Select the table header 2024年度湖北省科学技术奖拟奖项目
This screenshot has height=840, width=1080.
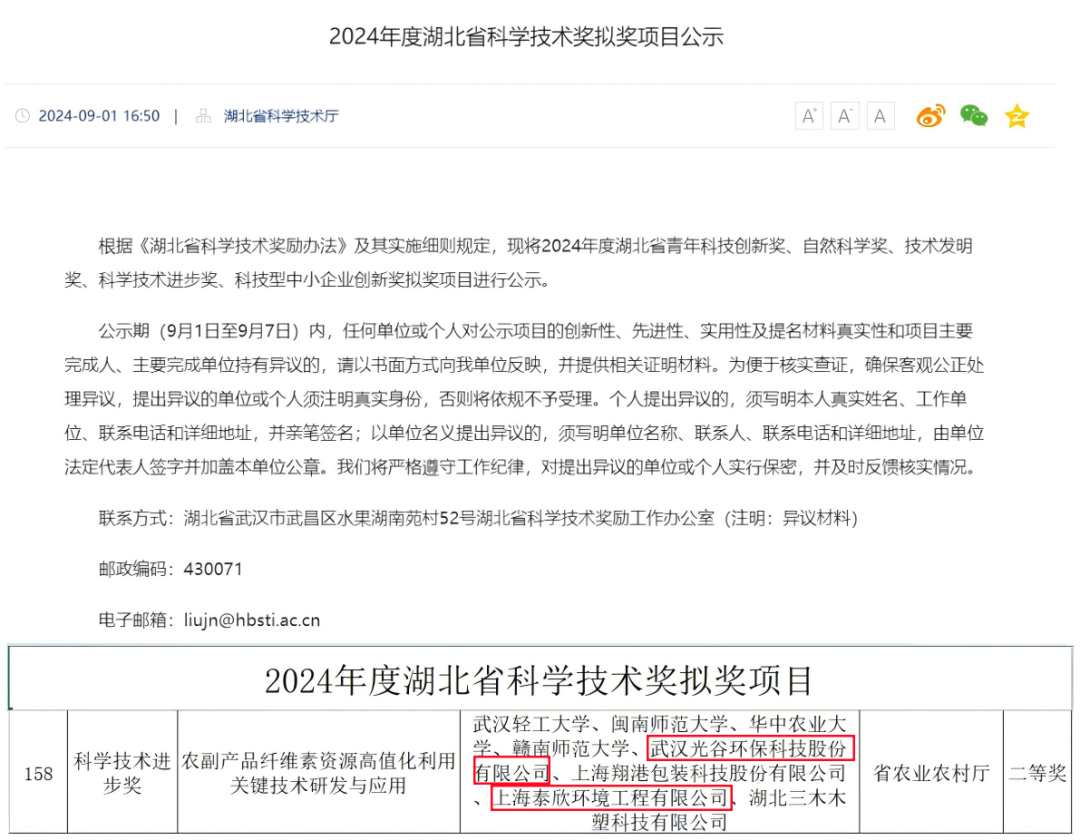[539, 680]
